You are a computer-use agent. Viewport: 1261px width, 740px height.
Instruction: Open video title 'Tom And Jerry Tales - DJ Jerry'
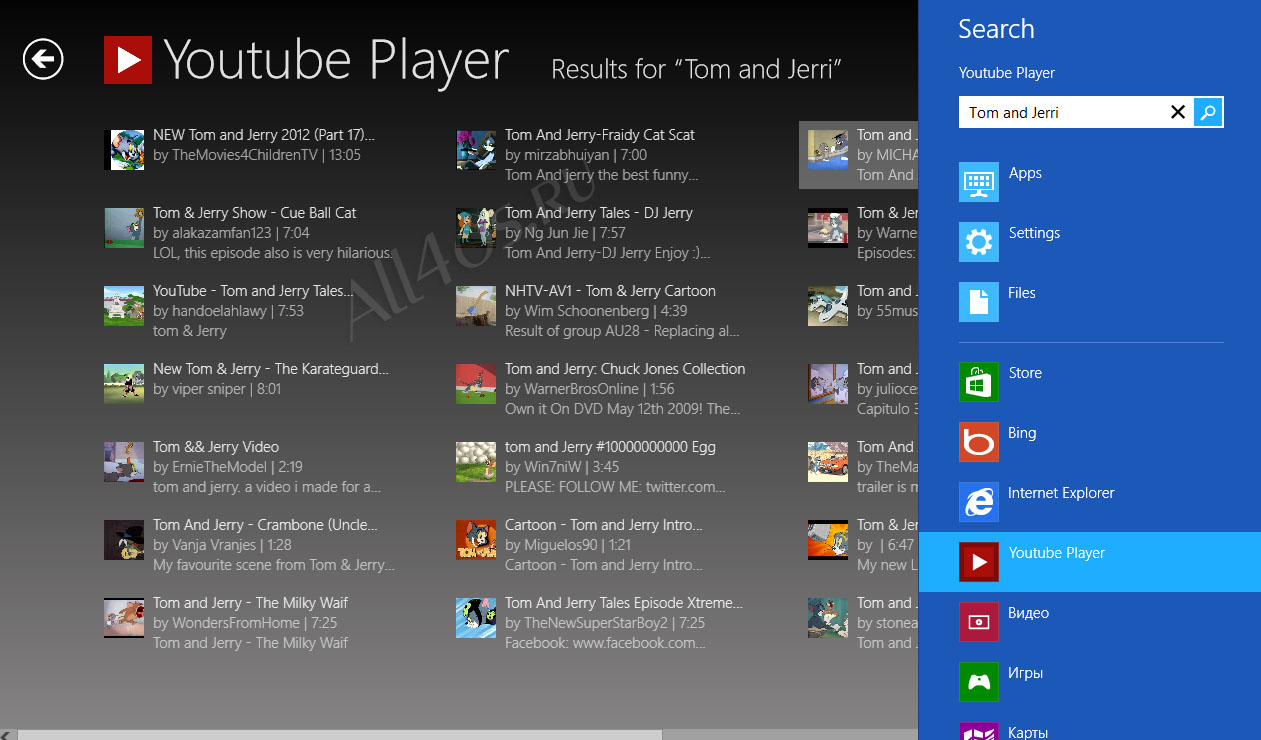[x=599, y=213]
